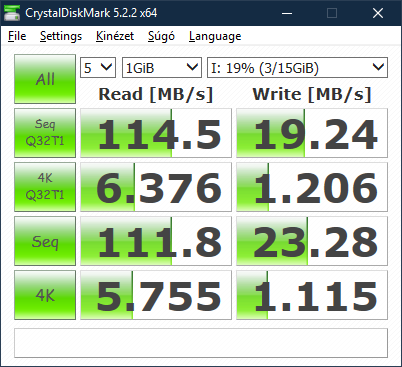Open the Language menu
402x367 pixels.
pos(215,36)
